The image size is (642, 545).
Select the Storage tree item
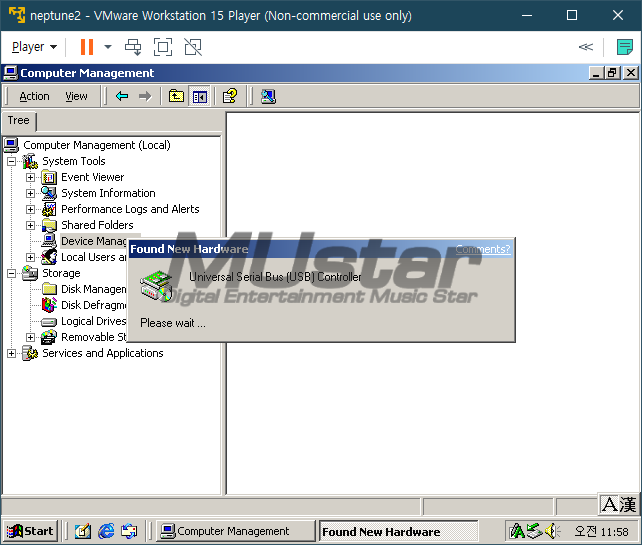(x=61, y=273)
